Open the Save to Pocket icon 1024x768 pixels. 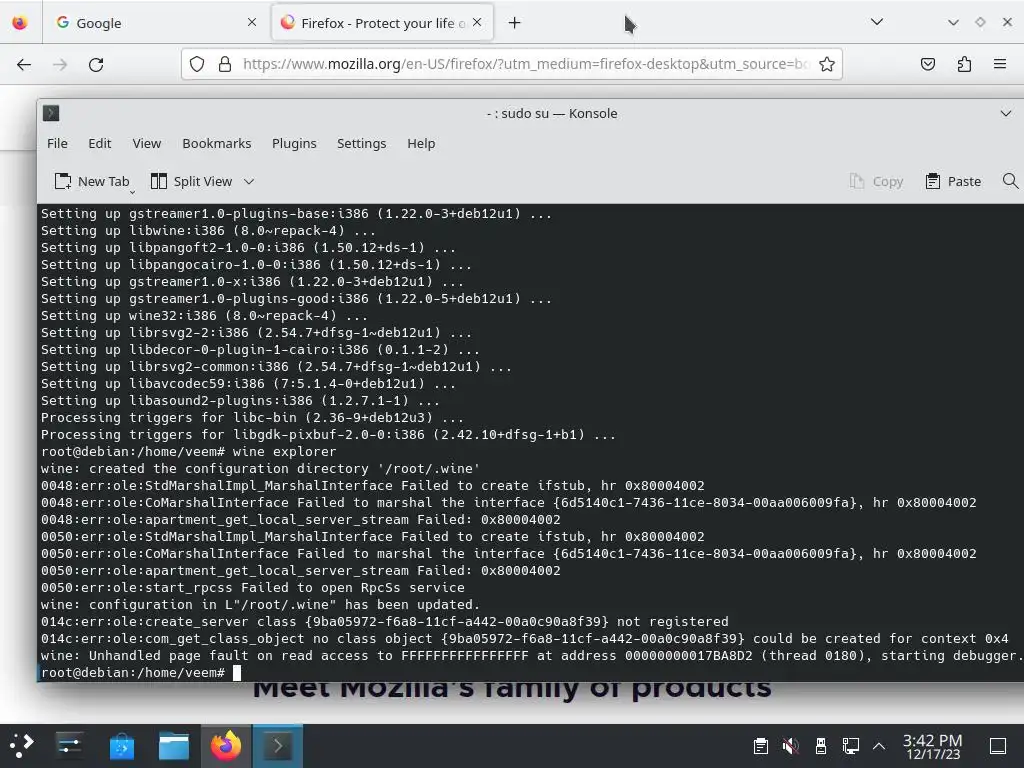tap(927, 64)
